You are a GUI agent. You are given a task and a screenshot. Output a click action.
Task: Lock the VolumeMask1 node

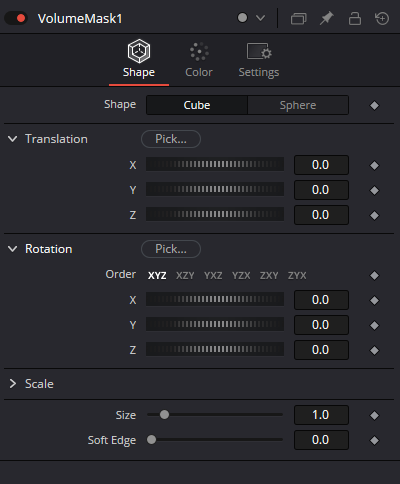click(x=355, y=18)
